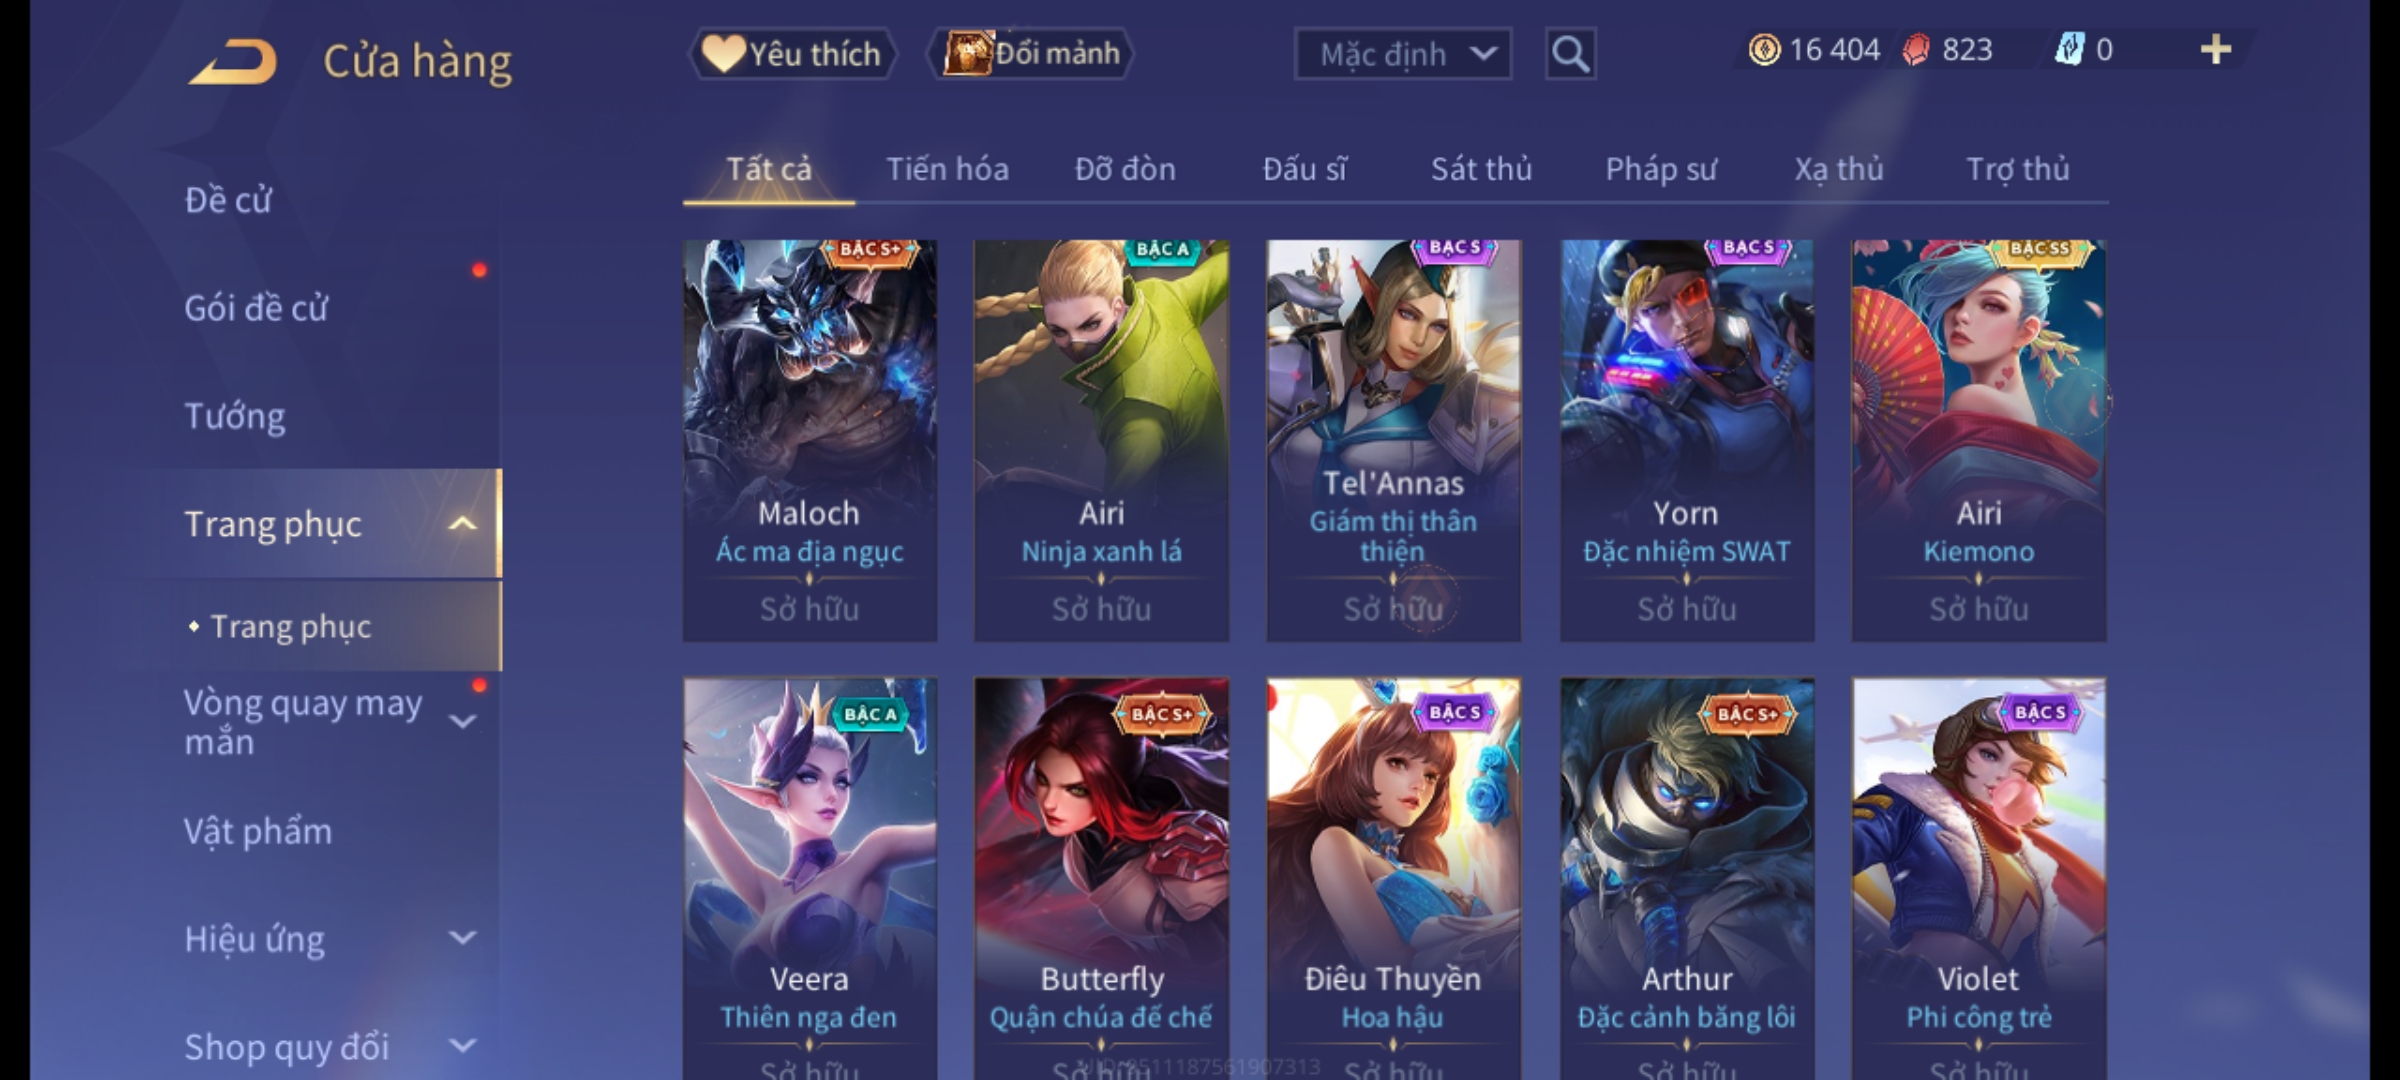Screen dimensions: 2400x1080
Task: Select the Sát thủ tab
Action: point(1481,169)
